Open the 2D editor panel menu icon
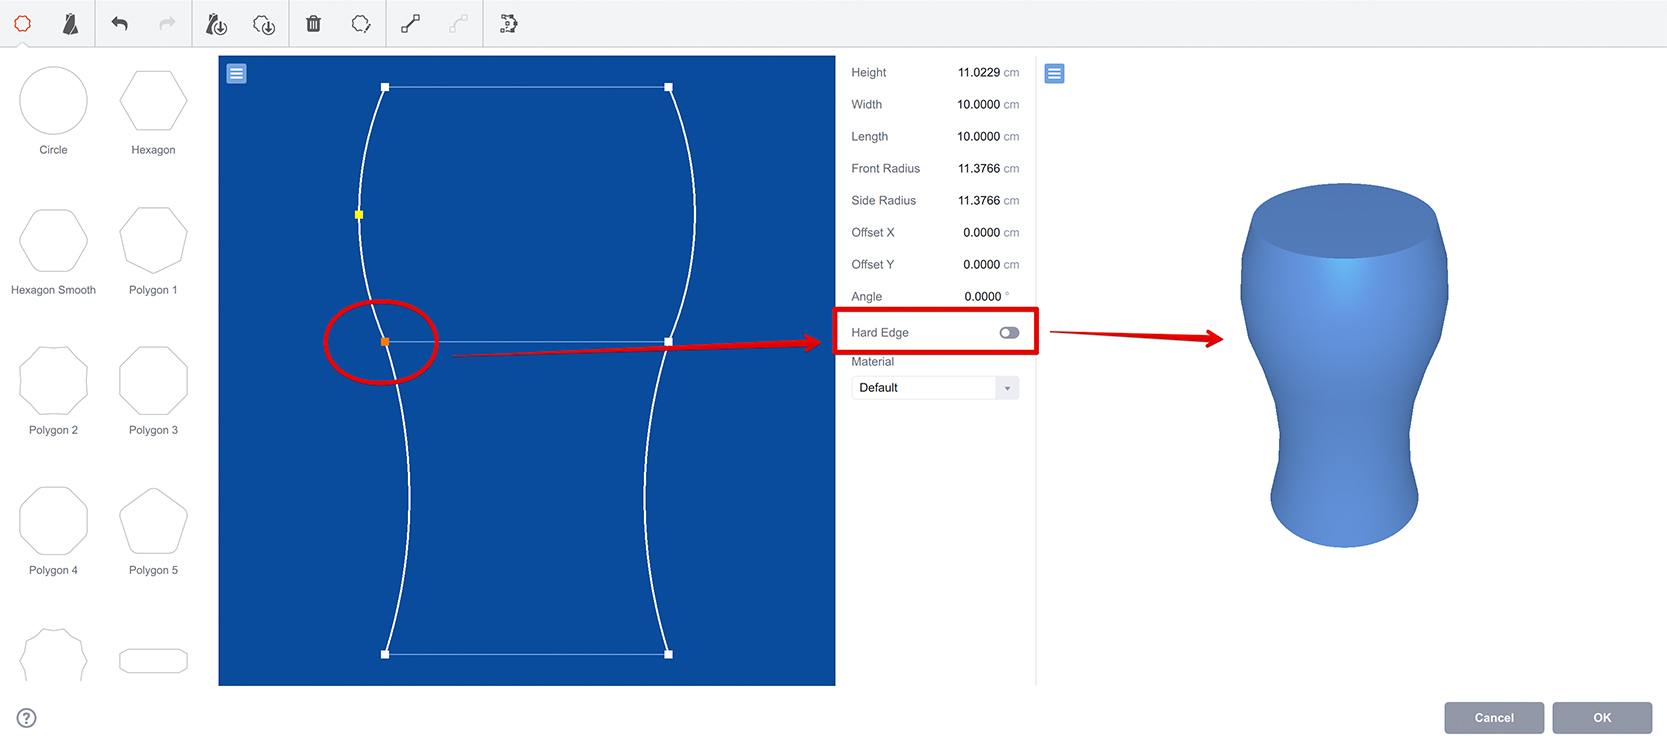This screenshot has height=744, width=1667. coord(236,74)
